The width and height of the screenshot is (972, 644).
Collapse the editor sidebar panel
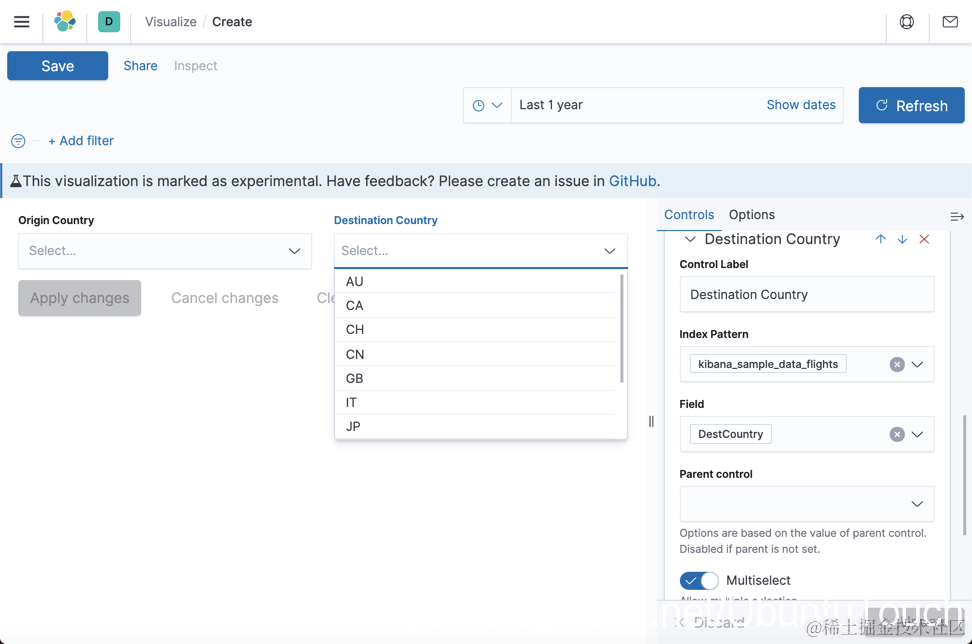pos(956,216)
